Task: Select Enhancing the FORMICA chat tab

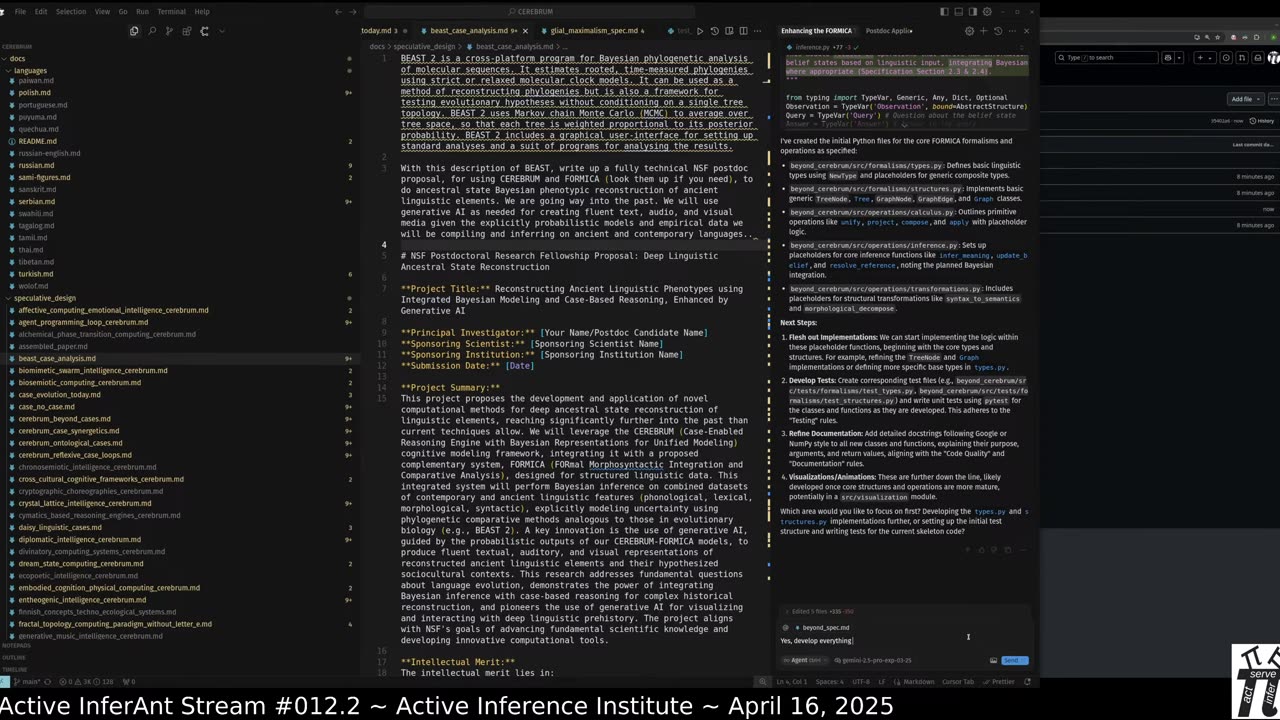Action: (816, 31)
